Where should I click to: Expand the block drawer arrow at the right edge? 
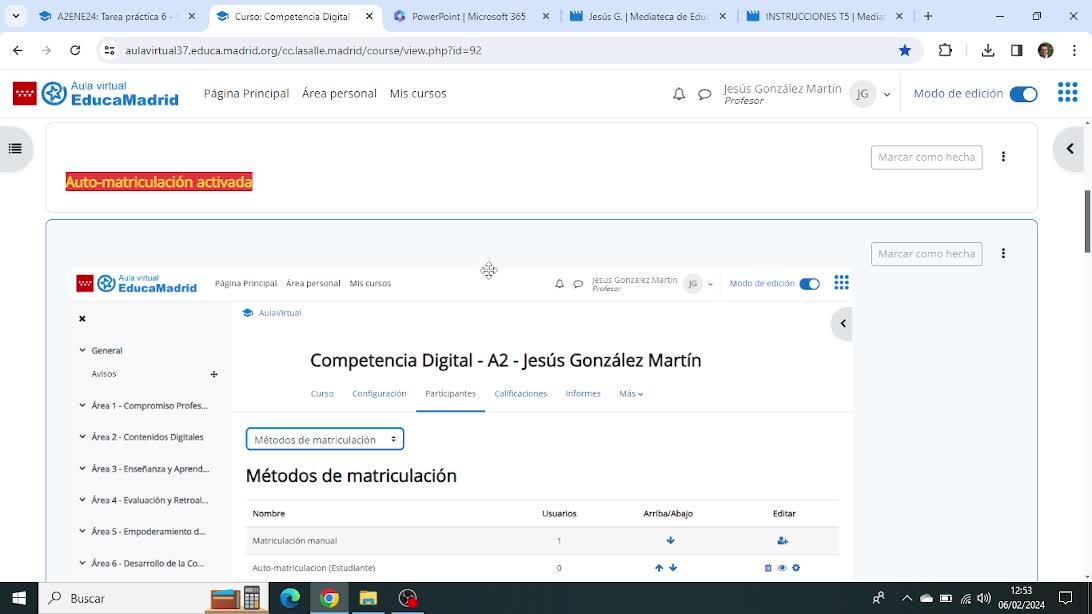(1070, 148)
